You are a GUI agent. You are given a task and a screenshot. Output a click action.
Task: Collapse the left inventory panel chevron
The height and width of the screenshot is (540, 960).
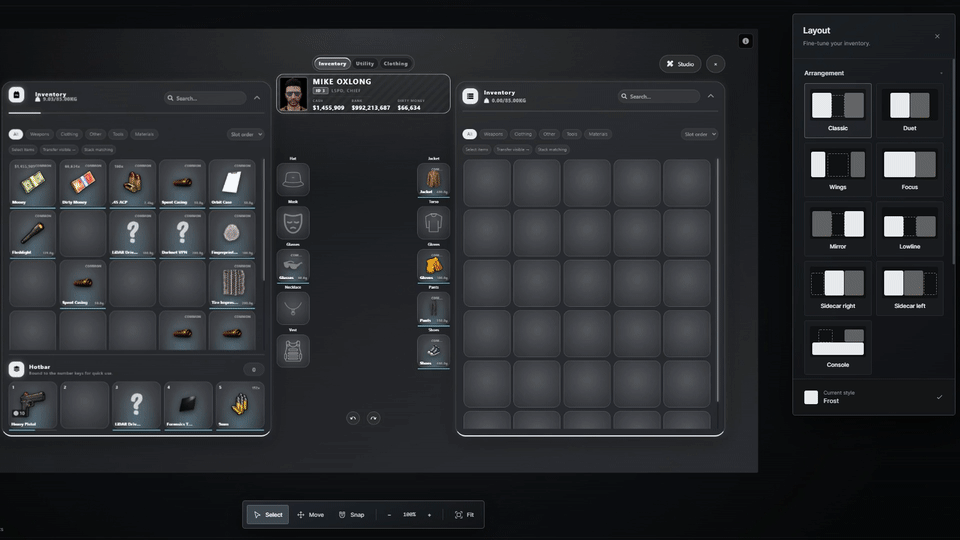click(x=257, y=98)
